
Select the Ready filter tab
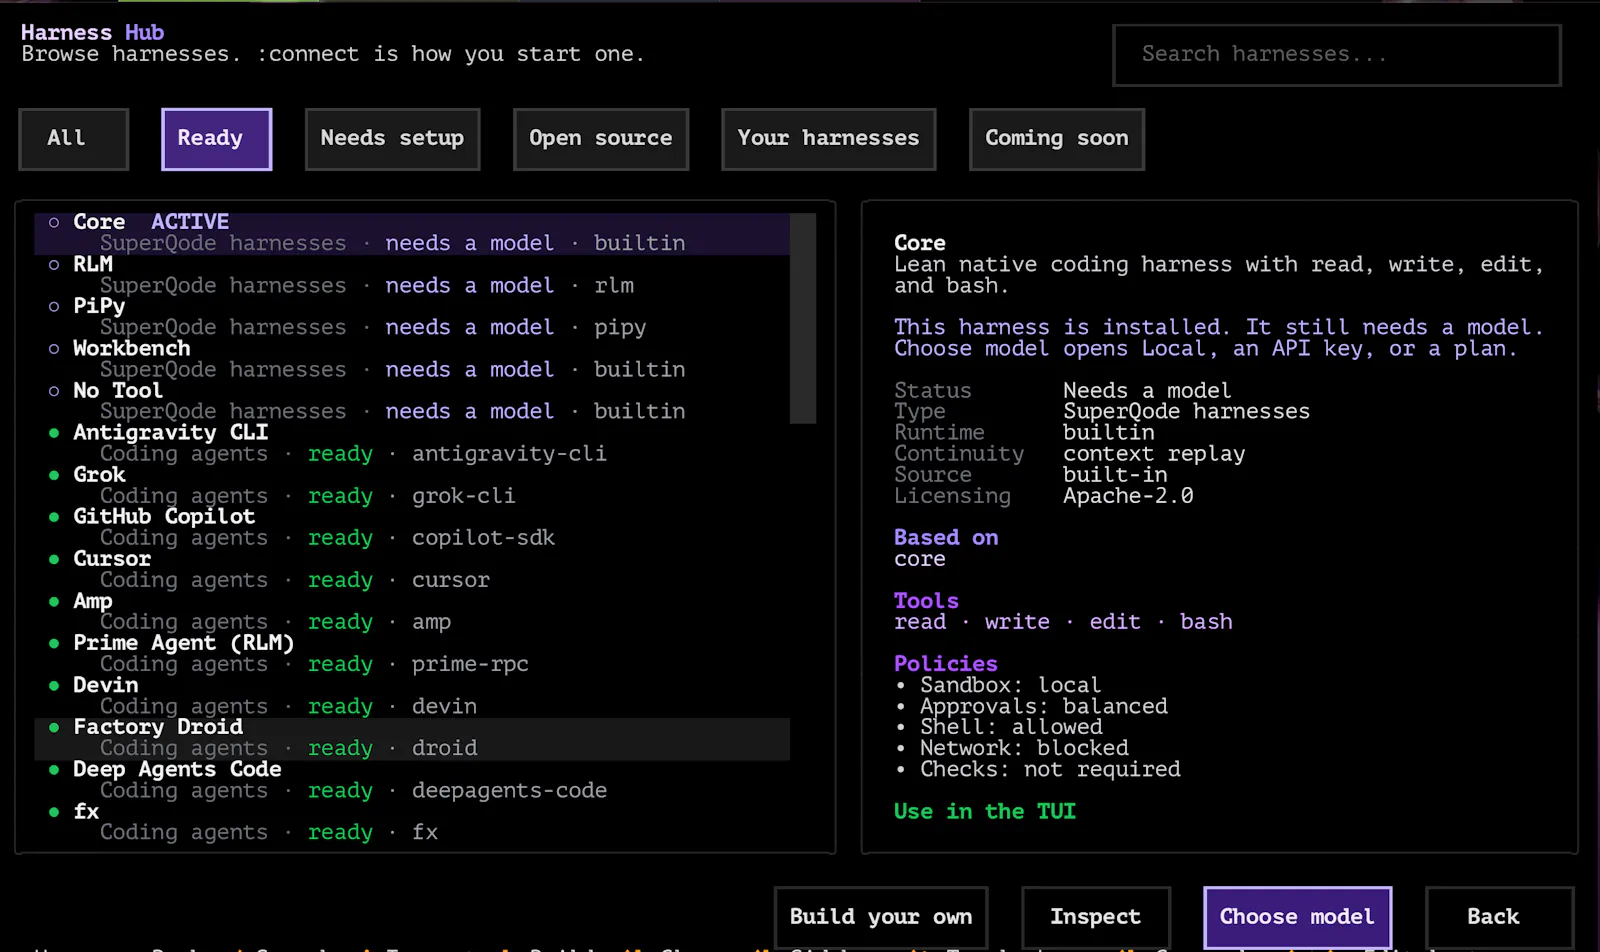[216, 139]
